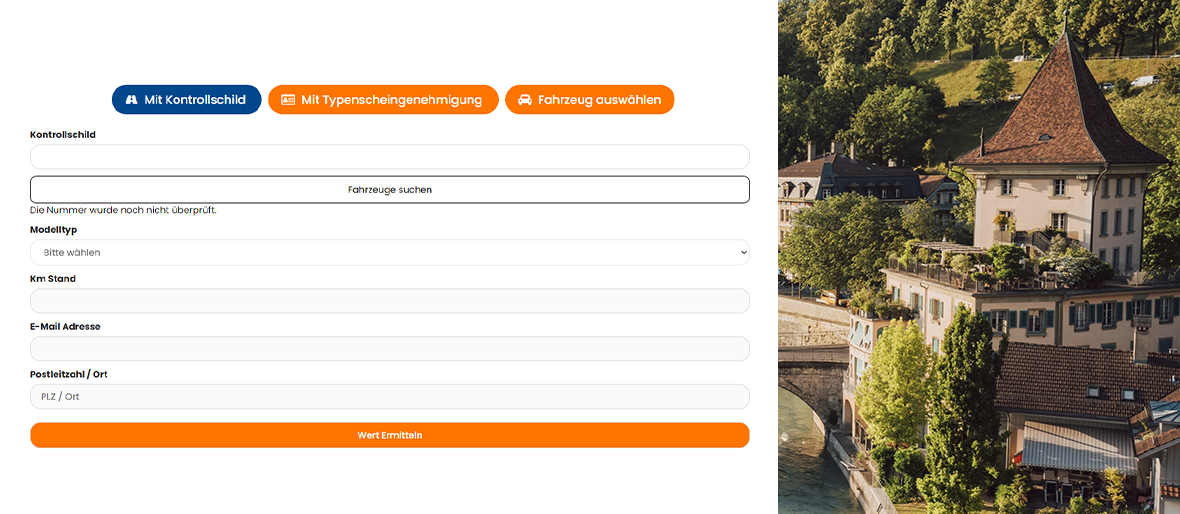Screen dimensions: 1180x514
Task: Open the Modelltyp Bitte wählen dropdown
Action: pos(390,252)
